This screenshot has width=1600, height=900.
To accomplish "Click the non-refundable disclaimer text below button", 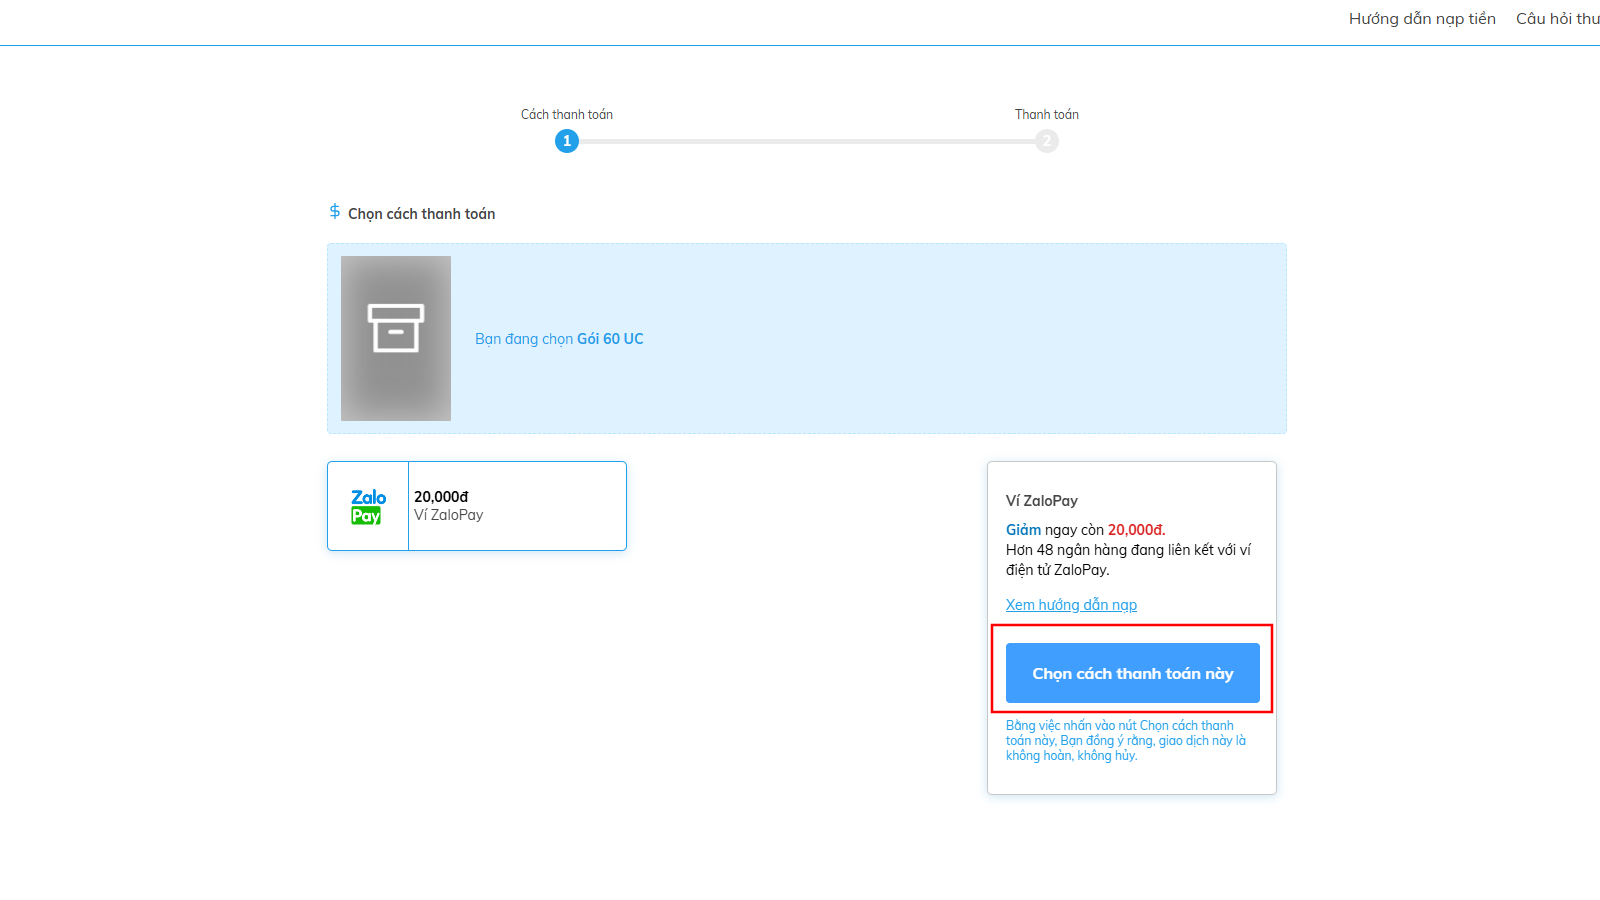I will 1125,741.
